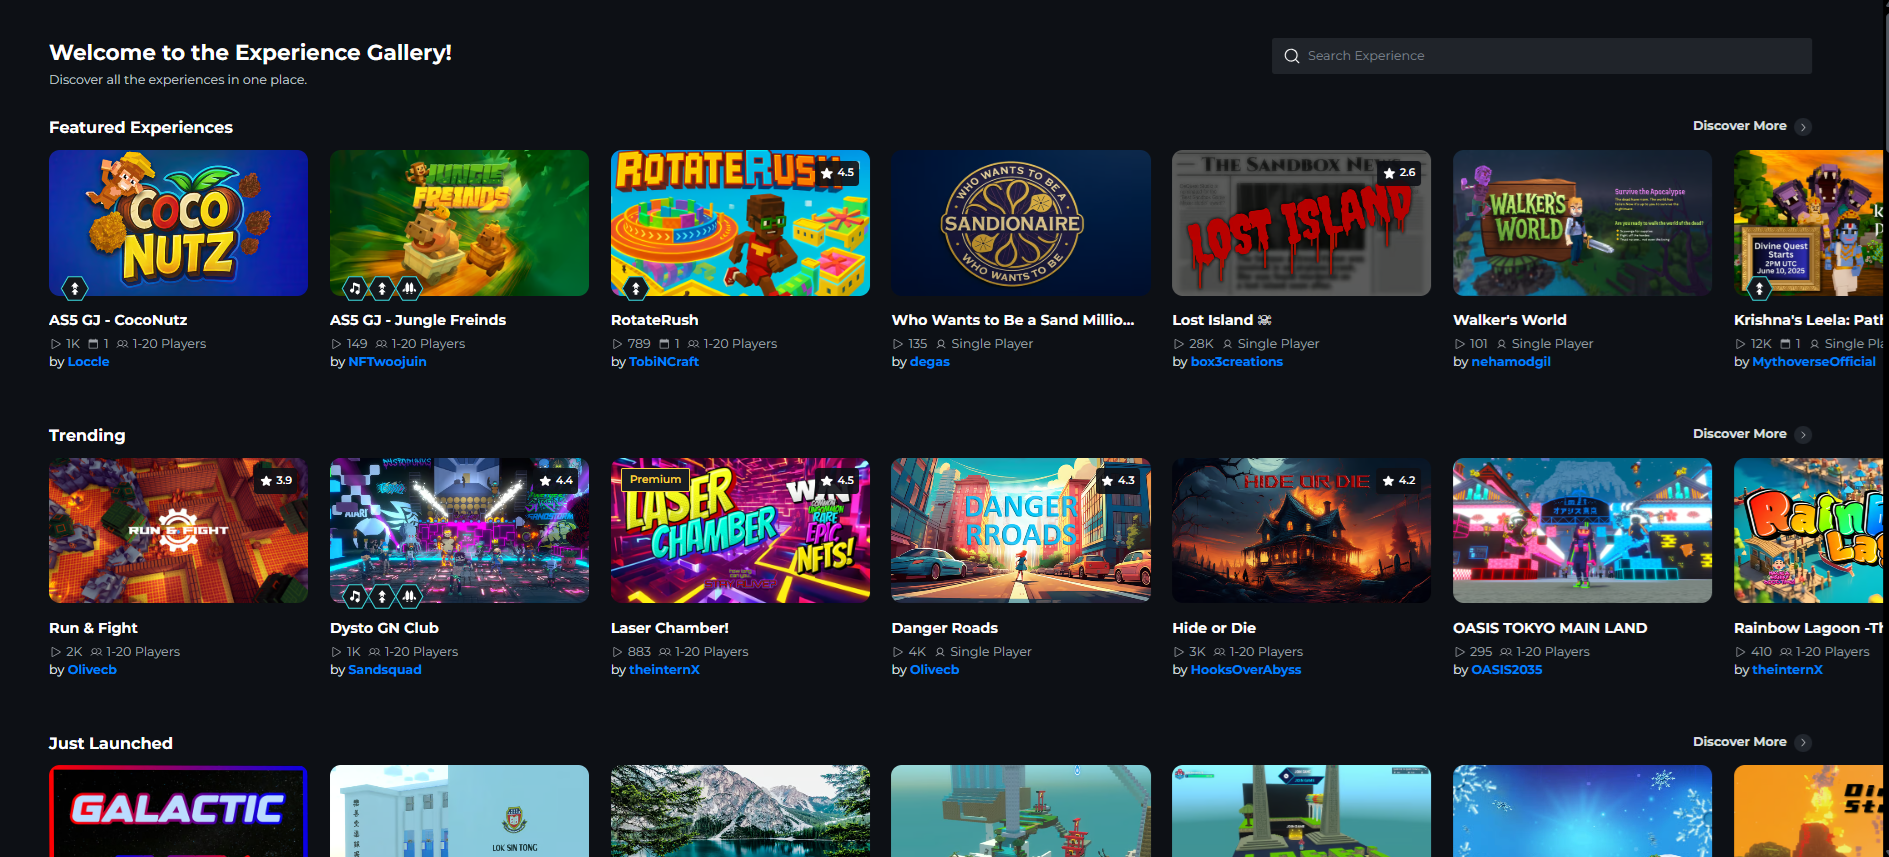This screenshot has height=857, width=1889.
Task: Click the play count icon under CocoNutz
Action: point(56,344)
